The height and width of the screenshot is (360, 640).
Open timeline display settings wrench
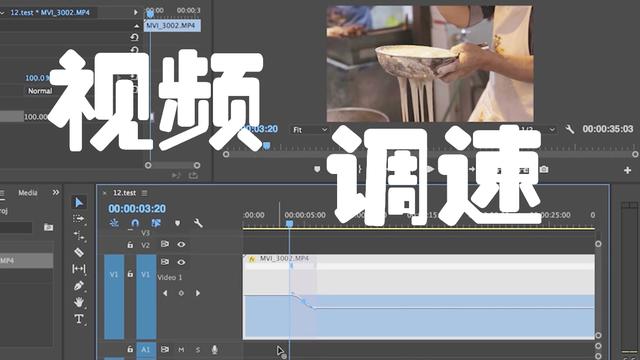point(198,223)
